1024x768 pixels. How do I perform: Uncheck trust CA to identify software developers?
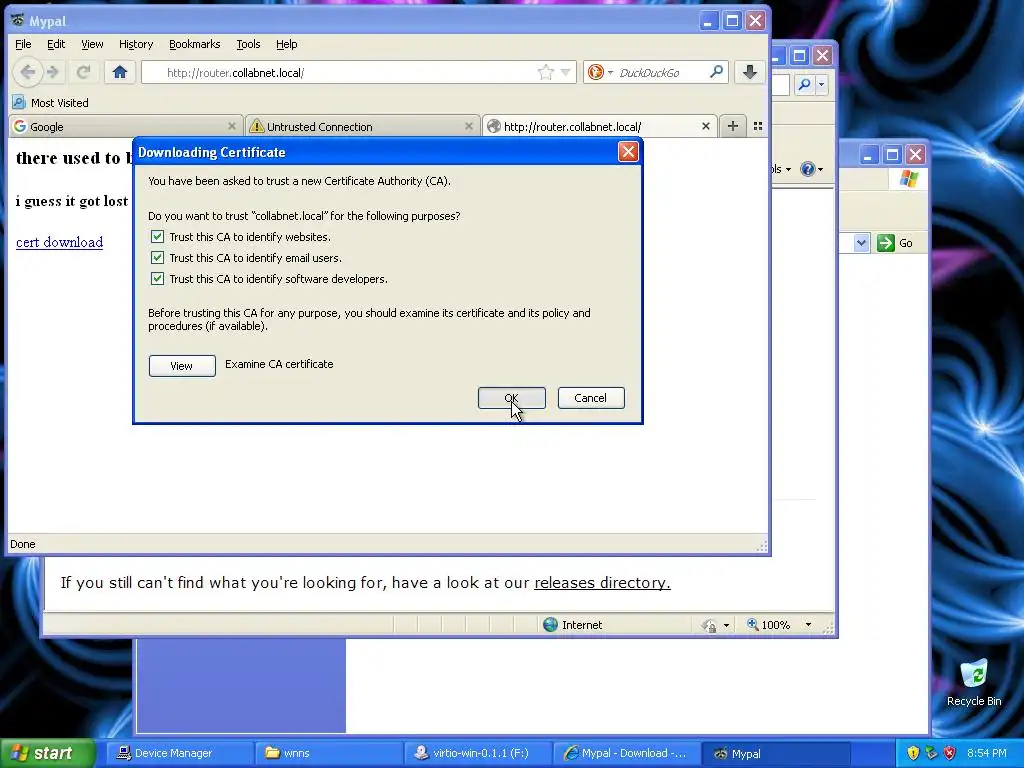coord(157,278)
